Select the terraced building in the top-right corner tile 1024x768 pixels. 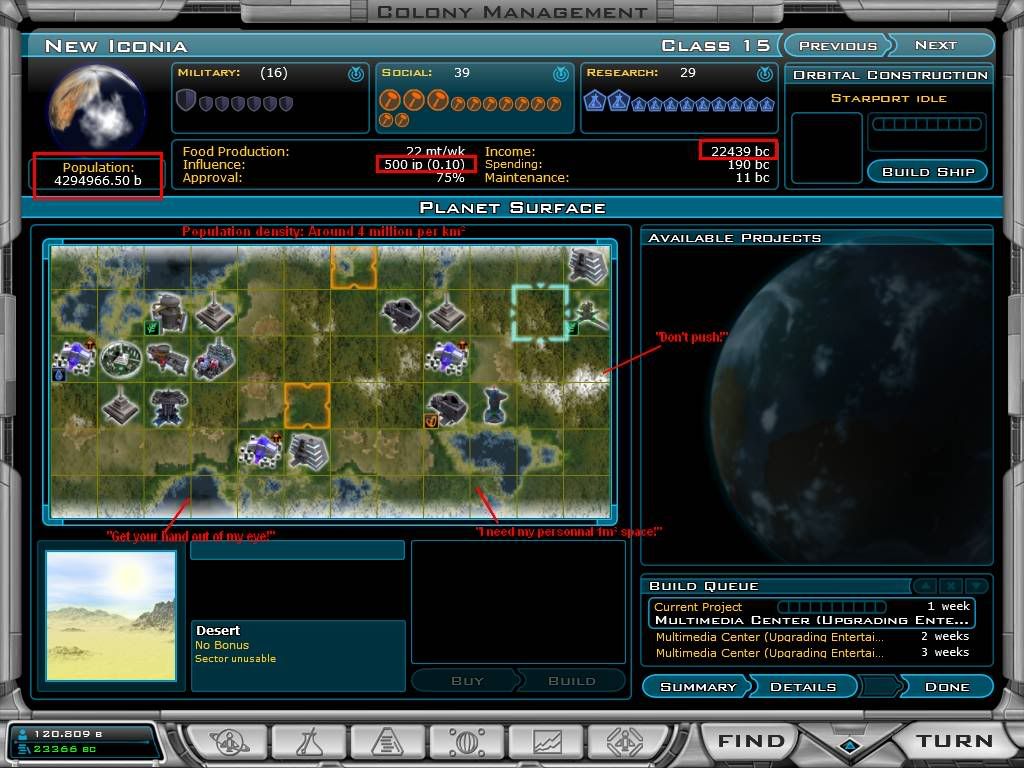pyautogui.click(x=588, y=266)
